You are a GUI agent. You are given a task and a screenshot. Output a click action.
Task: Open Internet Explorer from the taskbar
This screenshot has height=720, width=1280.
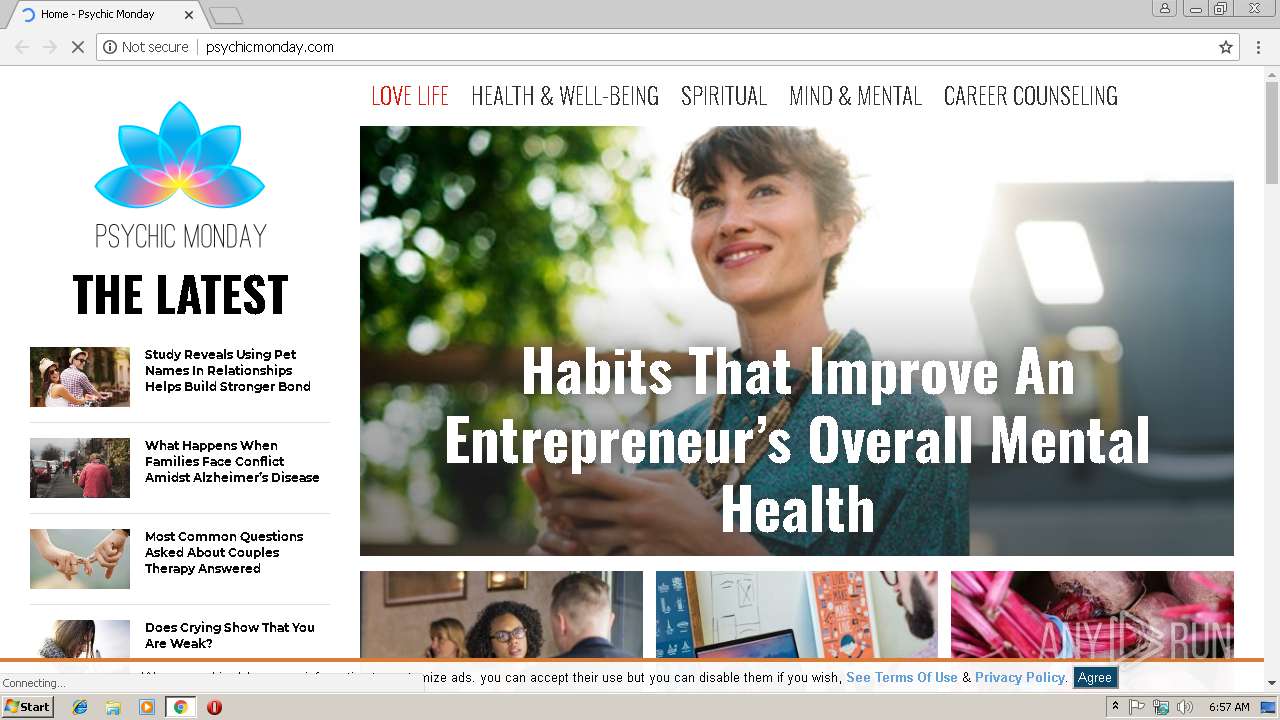click(x=80, y=707)
